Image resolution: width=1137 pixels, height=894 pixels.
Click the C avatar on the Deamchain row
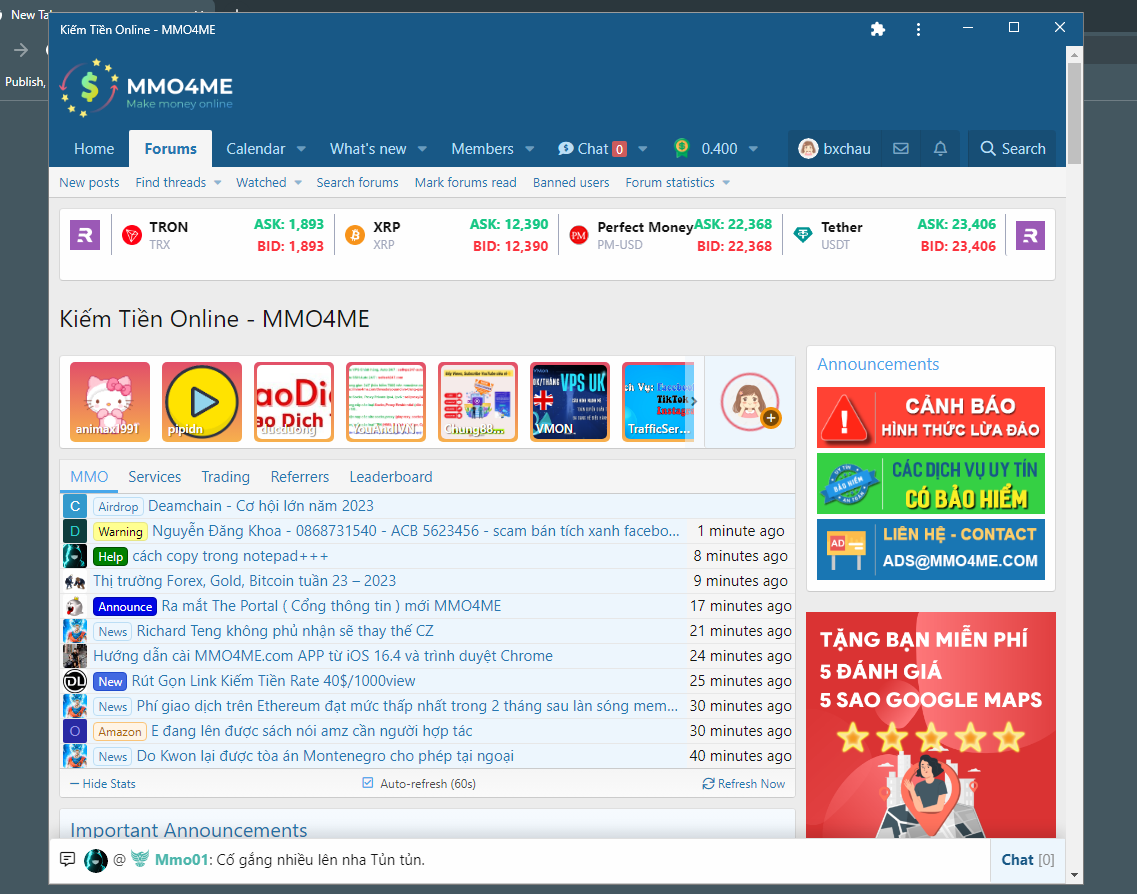[75, 506]
